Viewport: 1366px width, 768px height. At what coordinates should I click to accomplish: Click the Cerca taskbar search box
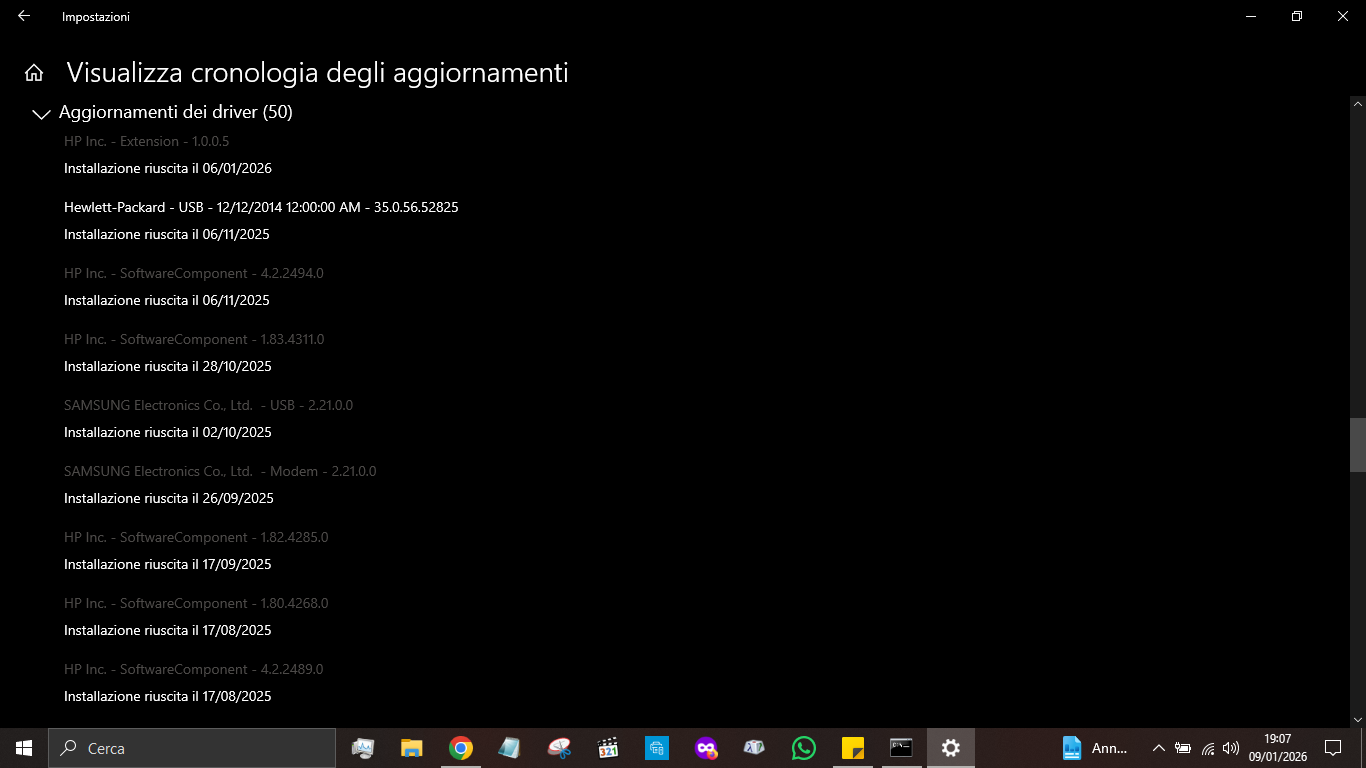[x=192, y=748]
